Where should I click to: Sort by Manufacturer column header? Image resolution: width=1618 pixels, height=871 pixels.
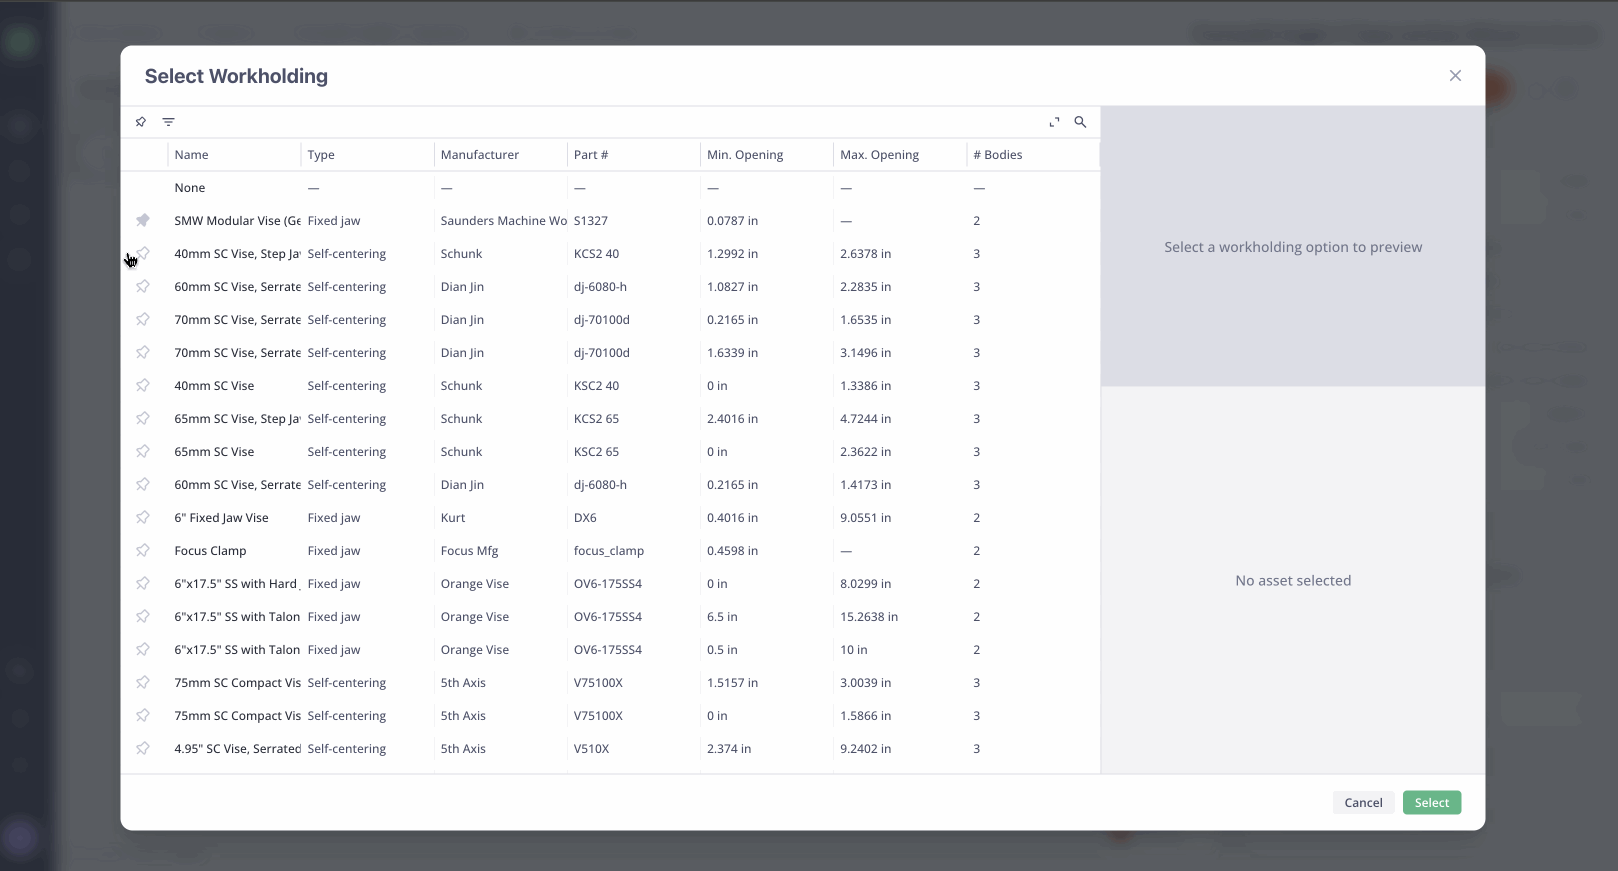(x=480, y=155)
